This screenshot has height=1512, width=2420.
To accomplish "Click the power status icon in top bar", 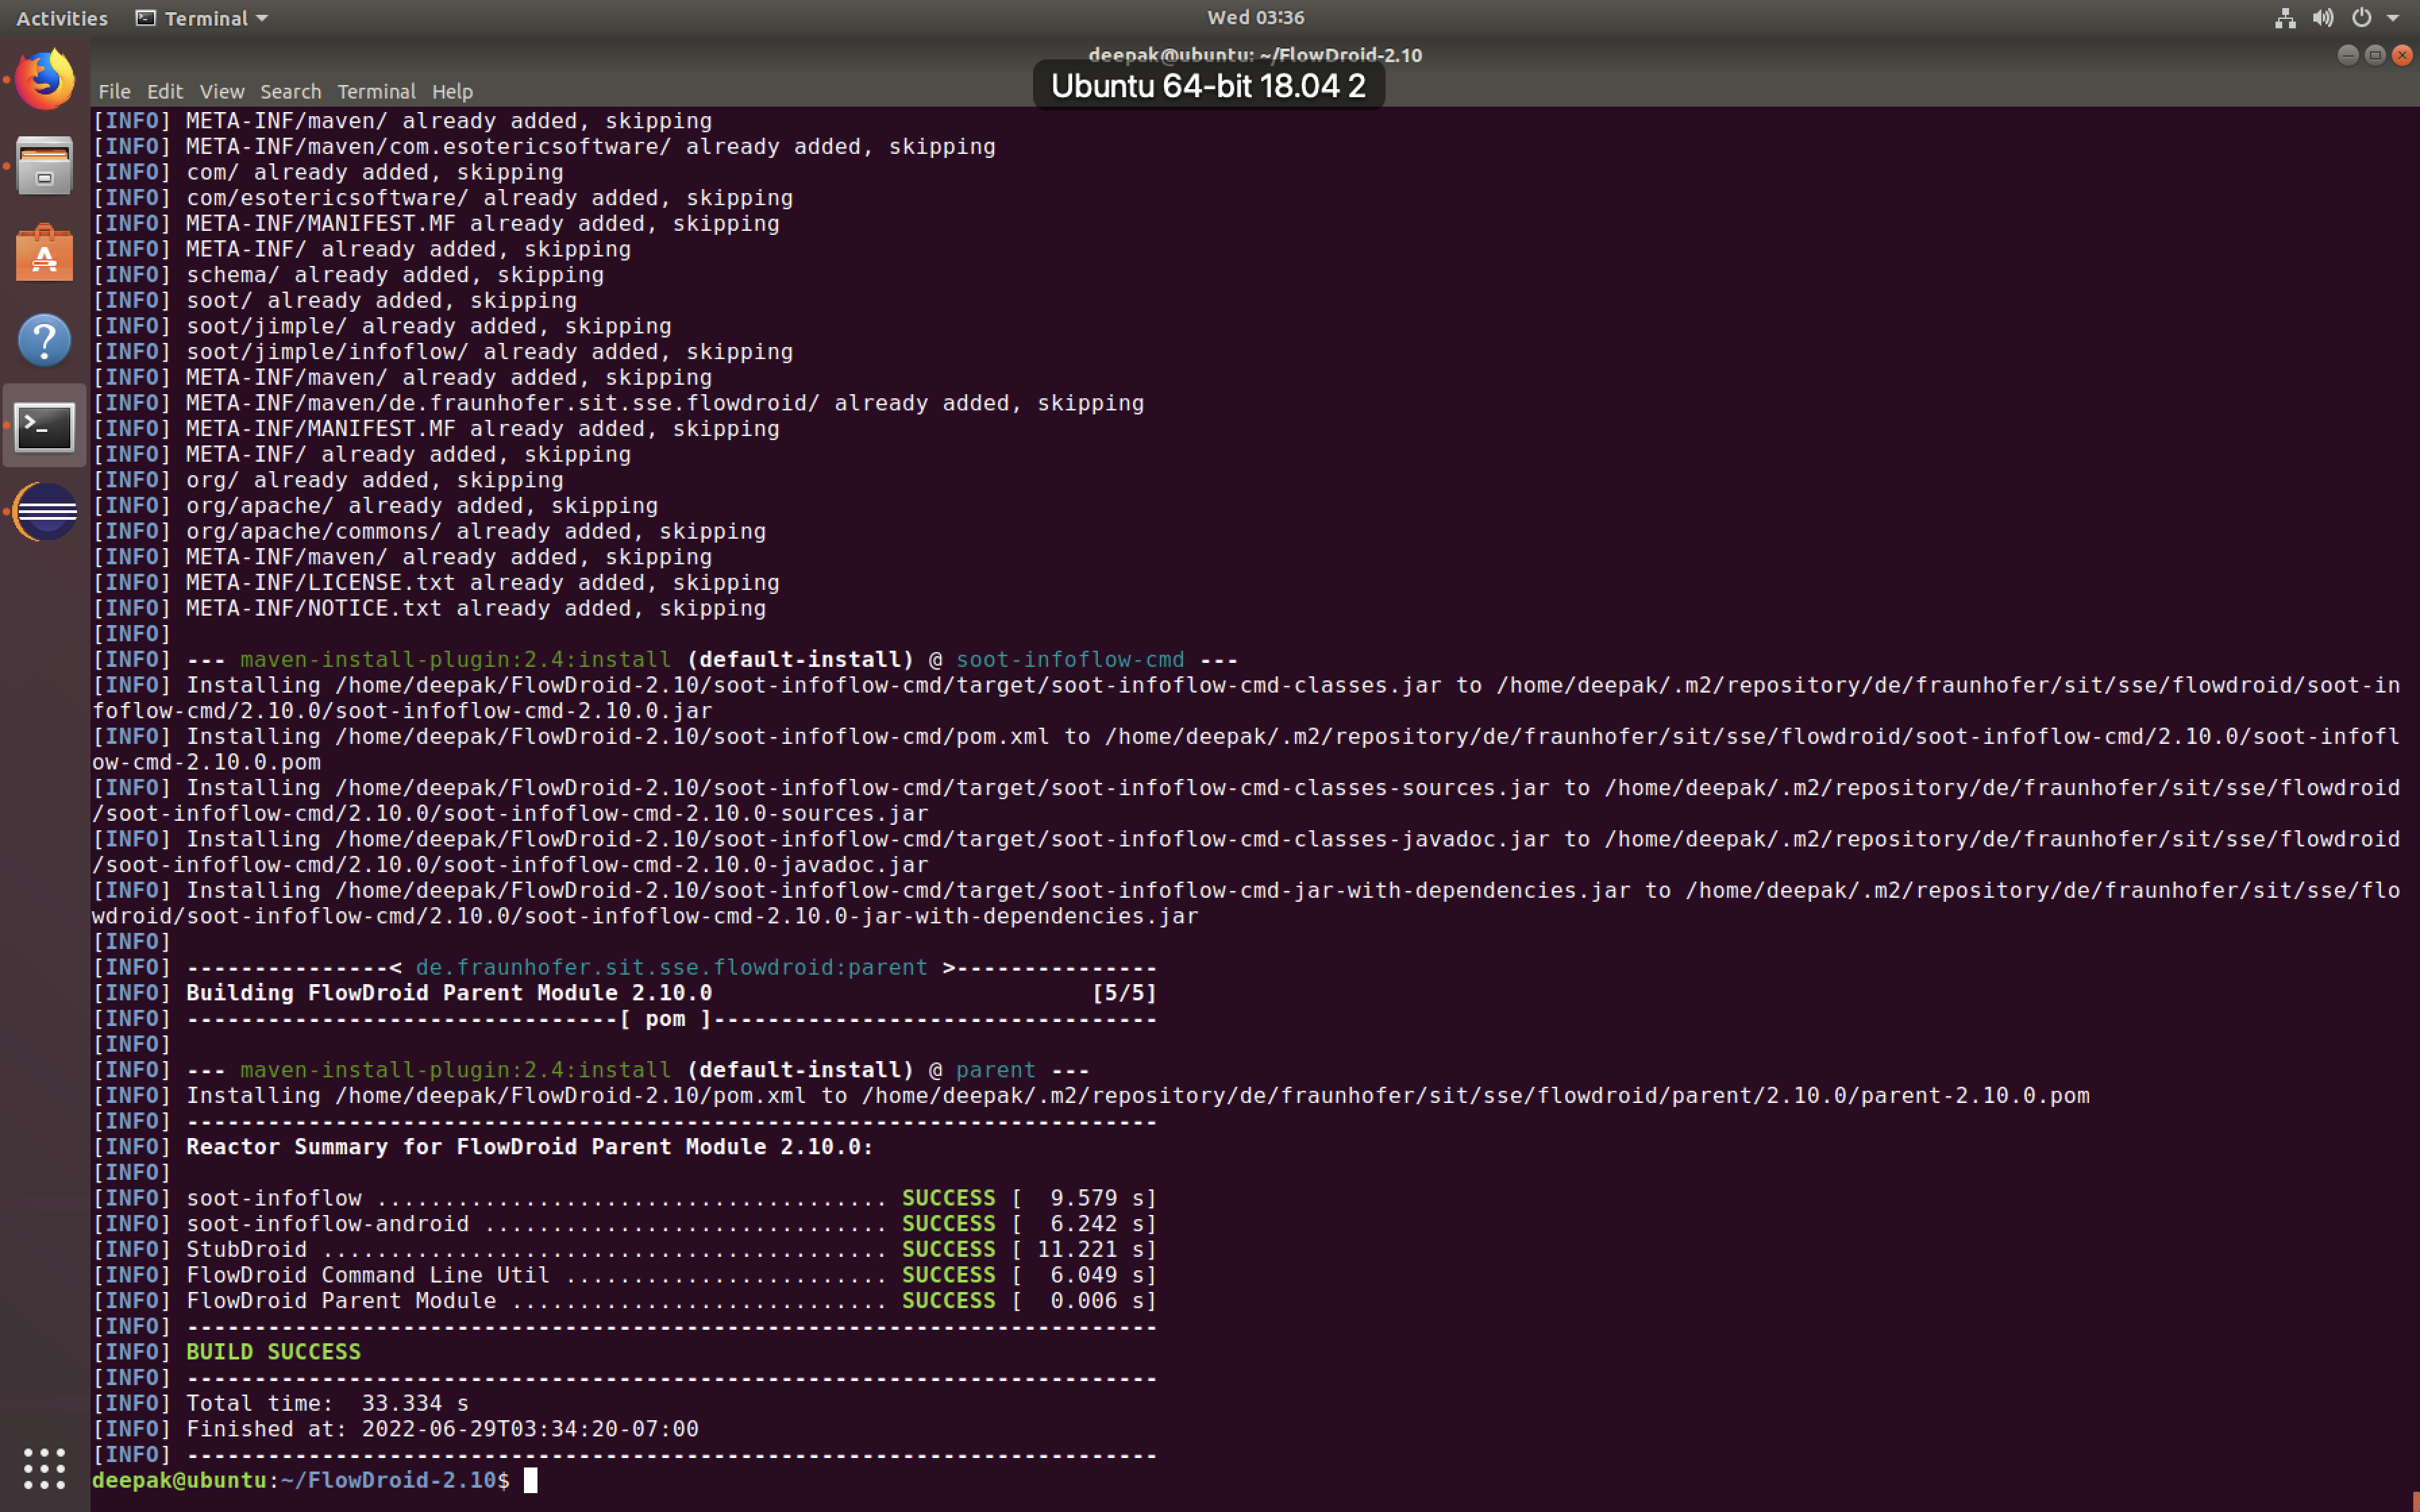I will coord(2360,17).
